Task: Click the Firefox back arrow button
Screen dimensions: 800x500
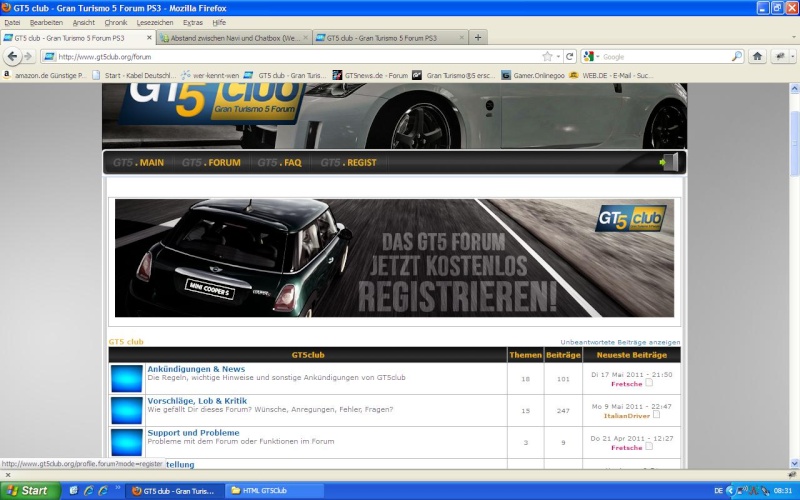Action: (12, 57)
